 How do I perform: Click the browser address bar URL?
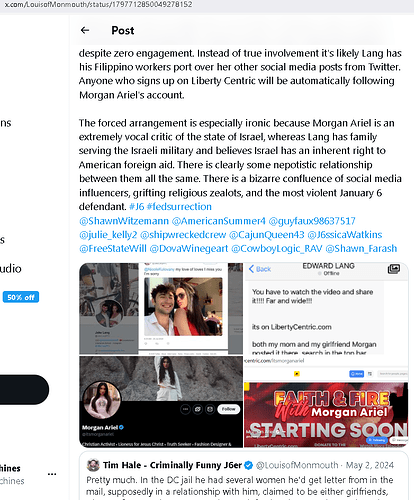pos(99,4)
